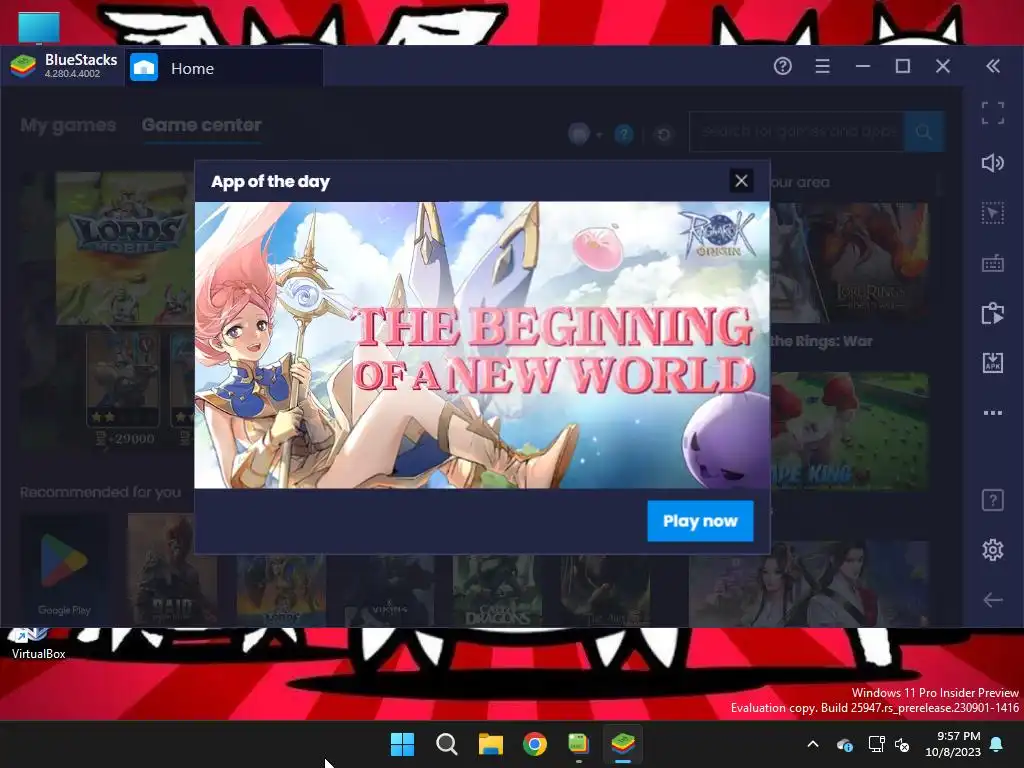Open volume control in side toolbar
Viewport: 1024px width, 768px height.
[993, 163]
